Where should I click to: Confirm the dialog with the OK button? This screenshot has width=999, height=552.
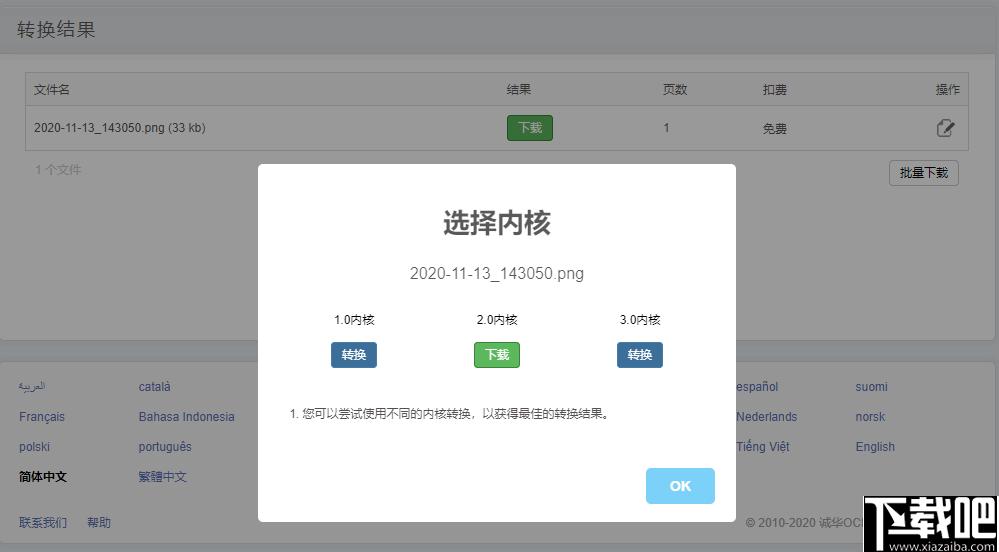[x=680, y=486]
